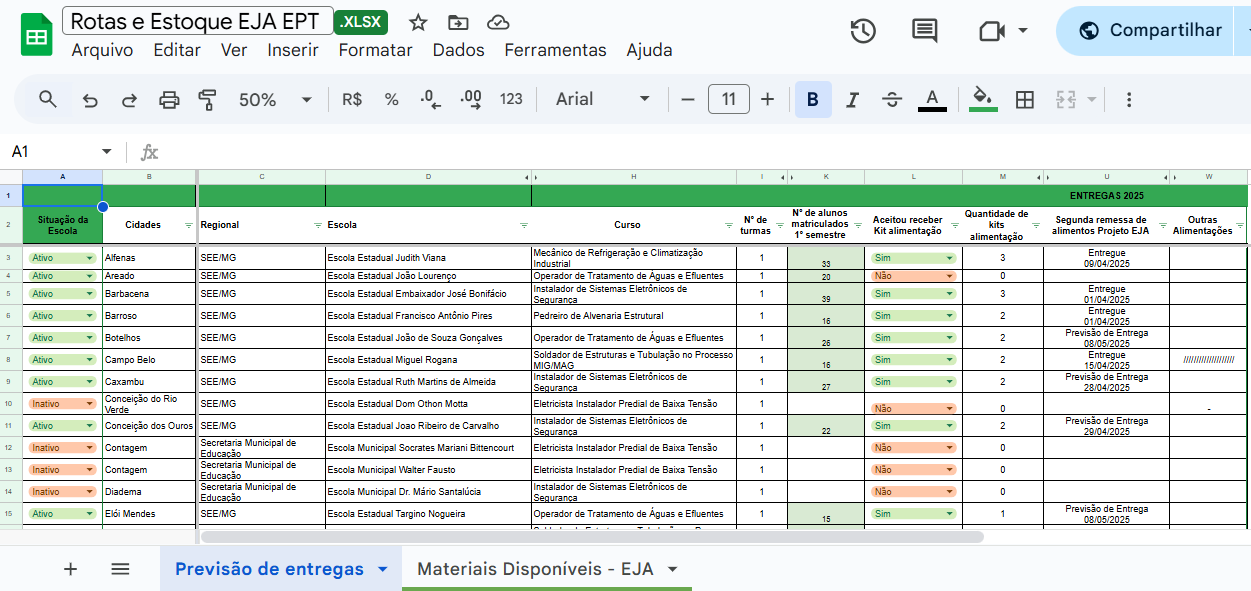Open the Ver menu
1251x591 pixels.
point(234,50)
